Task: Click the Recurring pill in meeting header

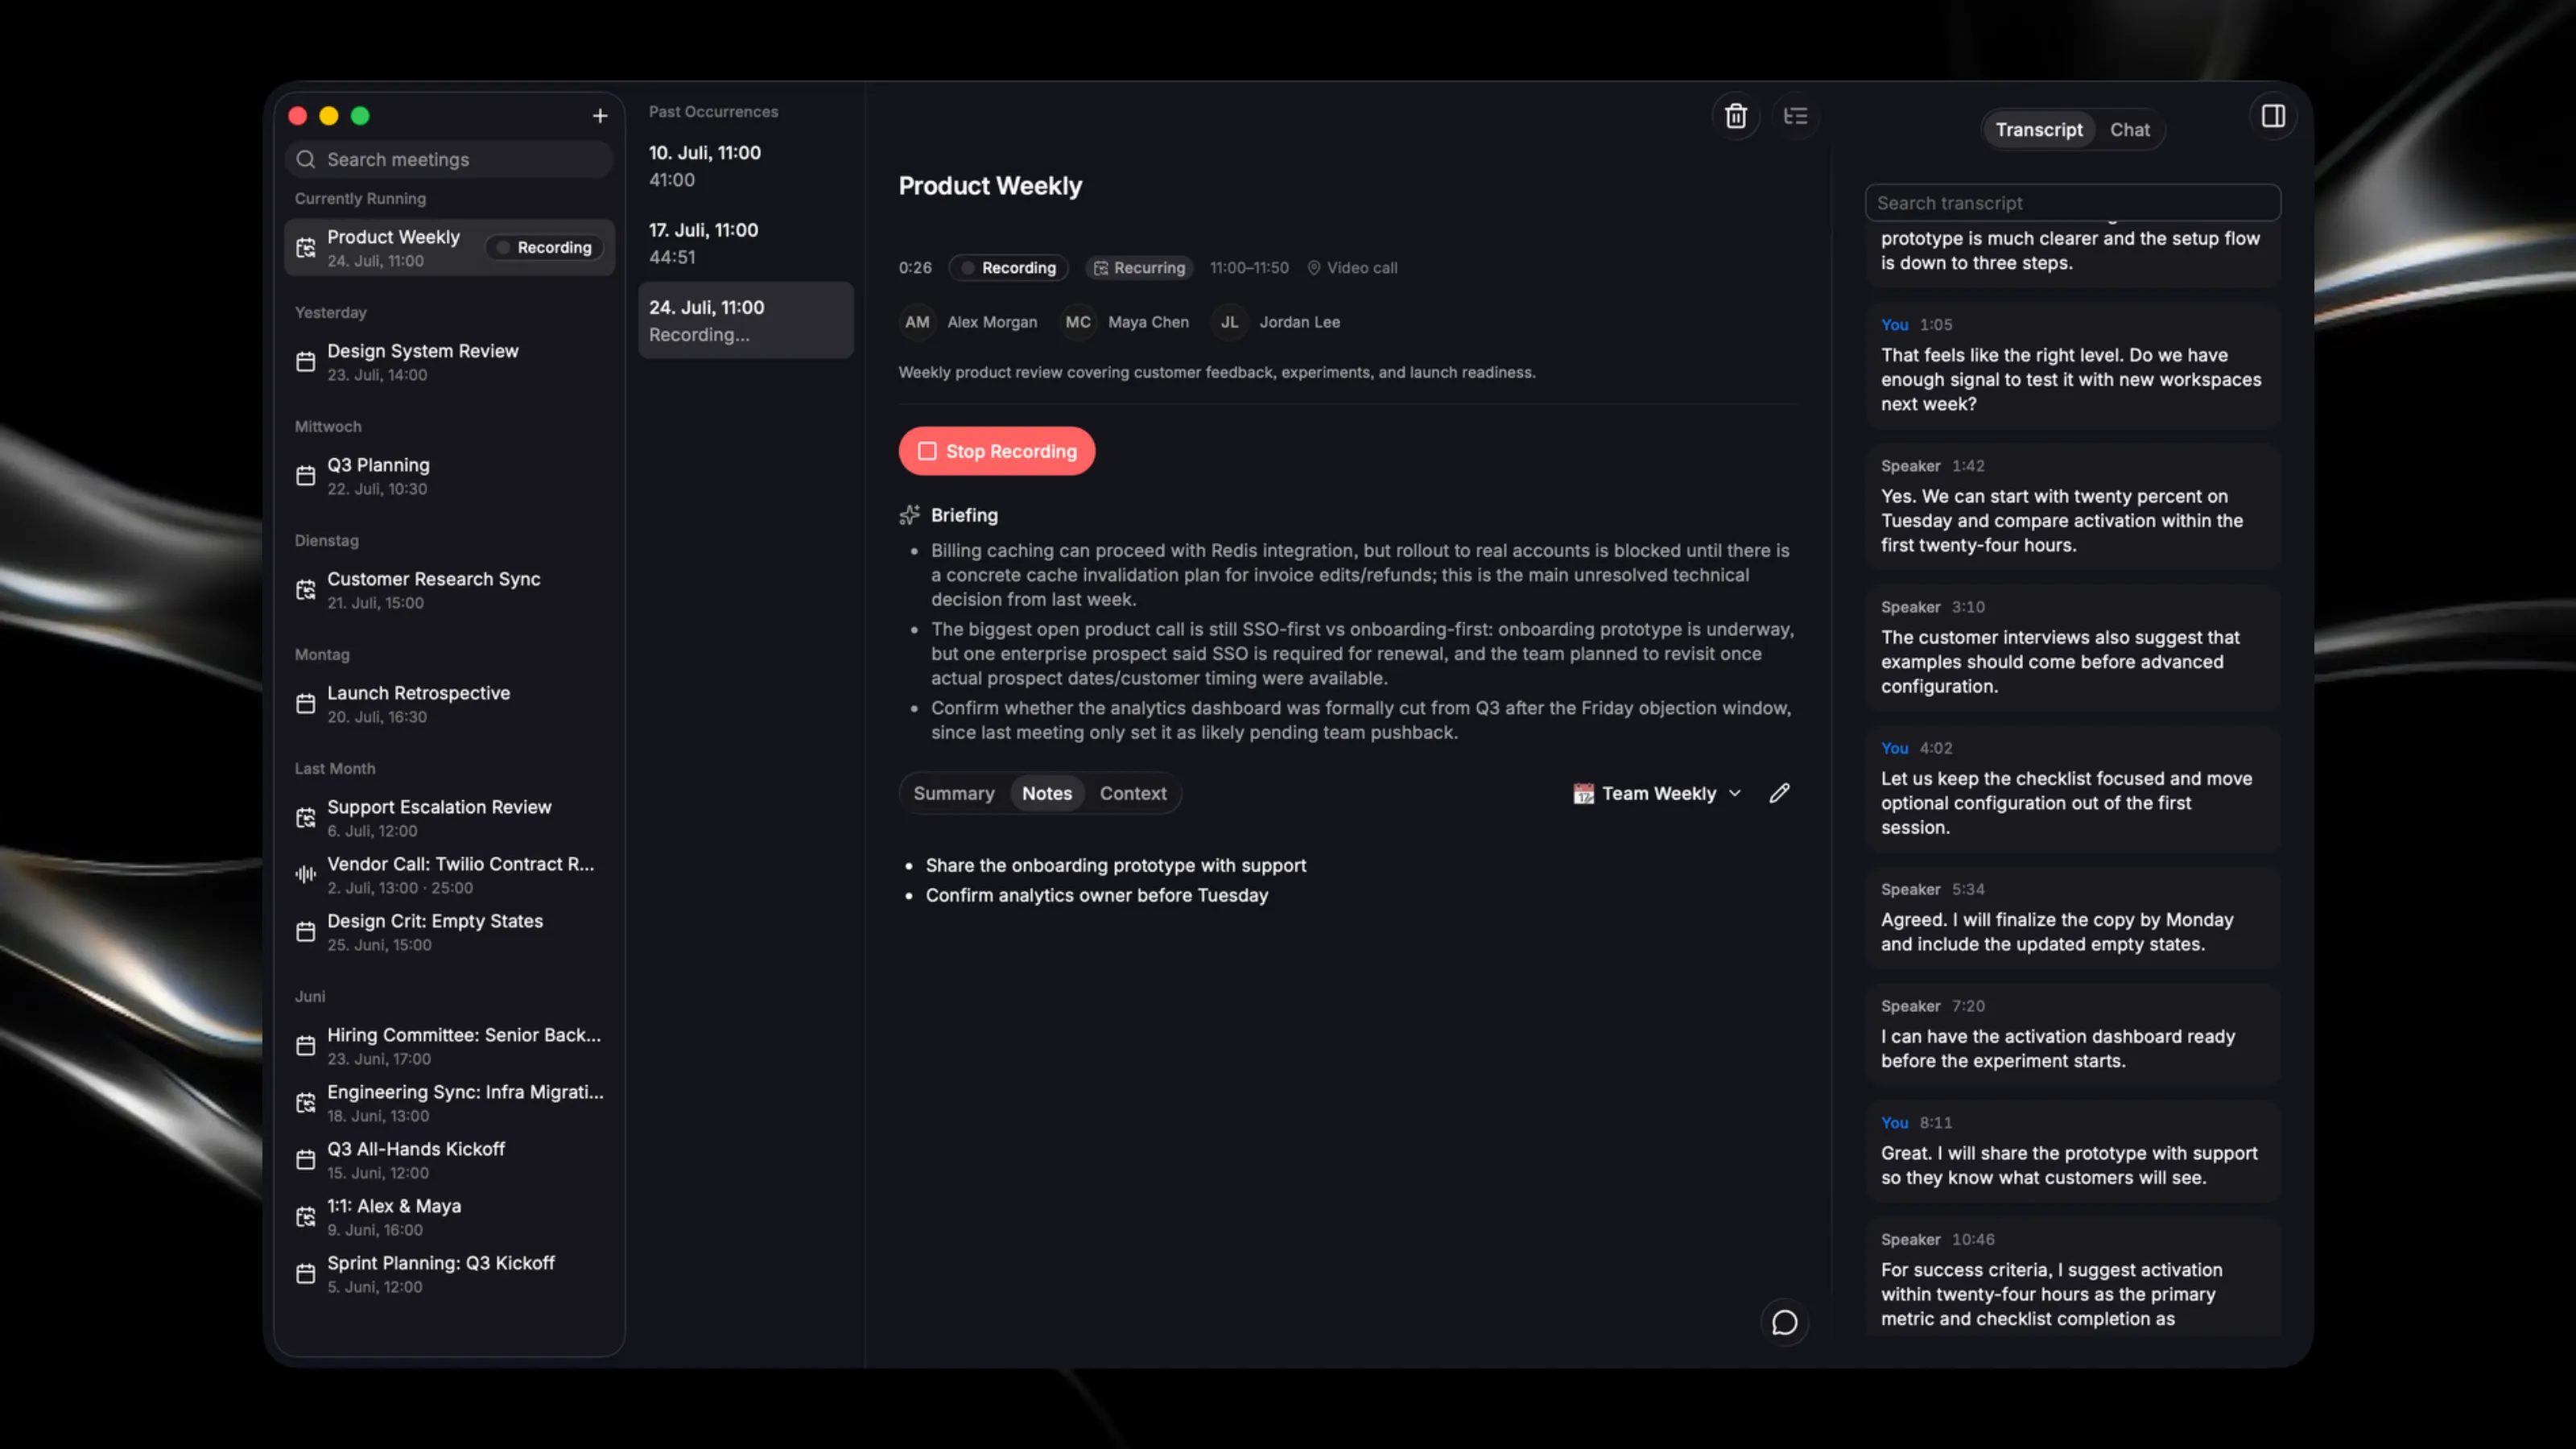Action: pyautogui.click(x=1139, y=268)
